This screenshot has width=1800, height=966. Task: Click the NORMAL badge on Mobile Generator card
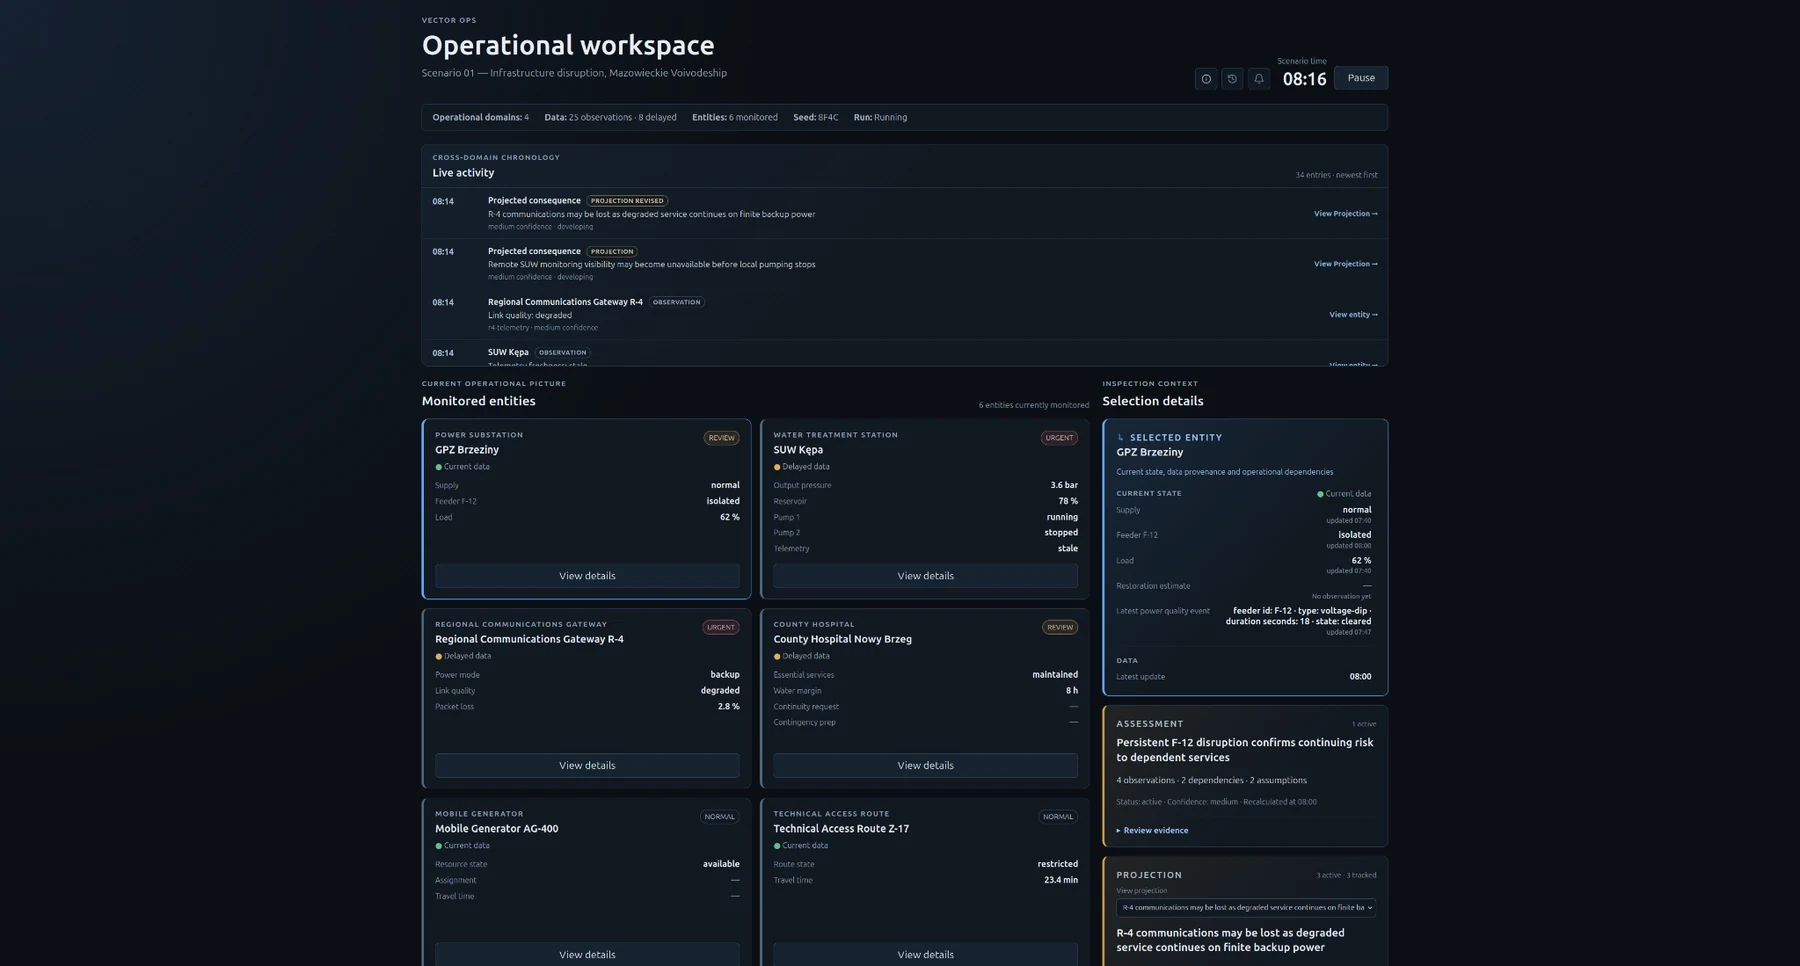(x=720, y=817)
